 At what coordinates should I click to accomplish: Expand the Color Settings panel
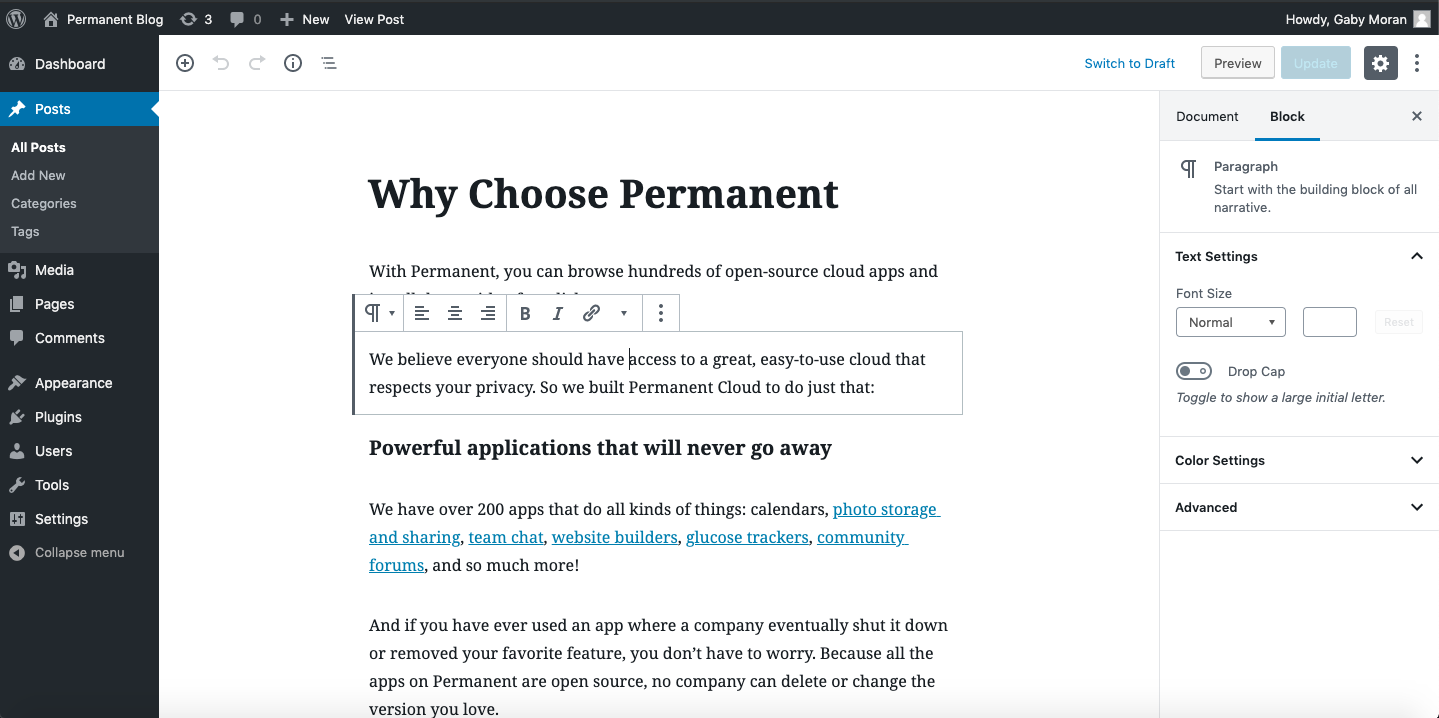(x=1298, y=460)
